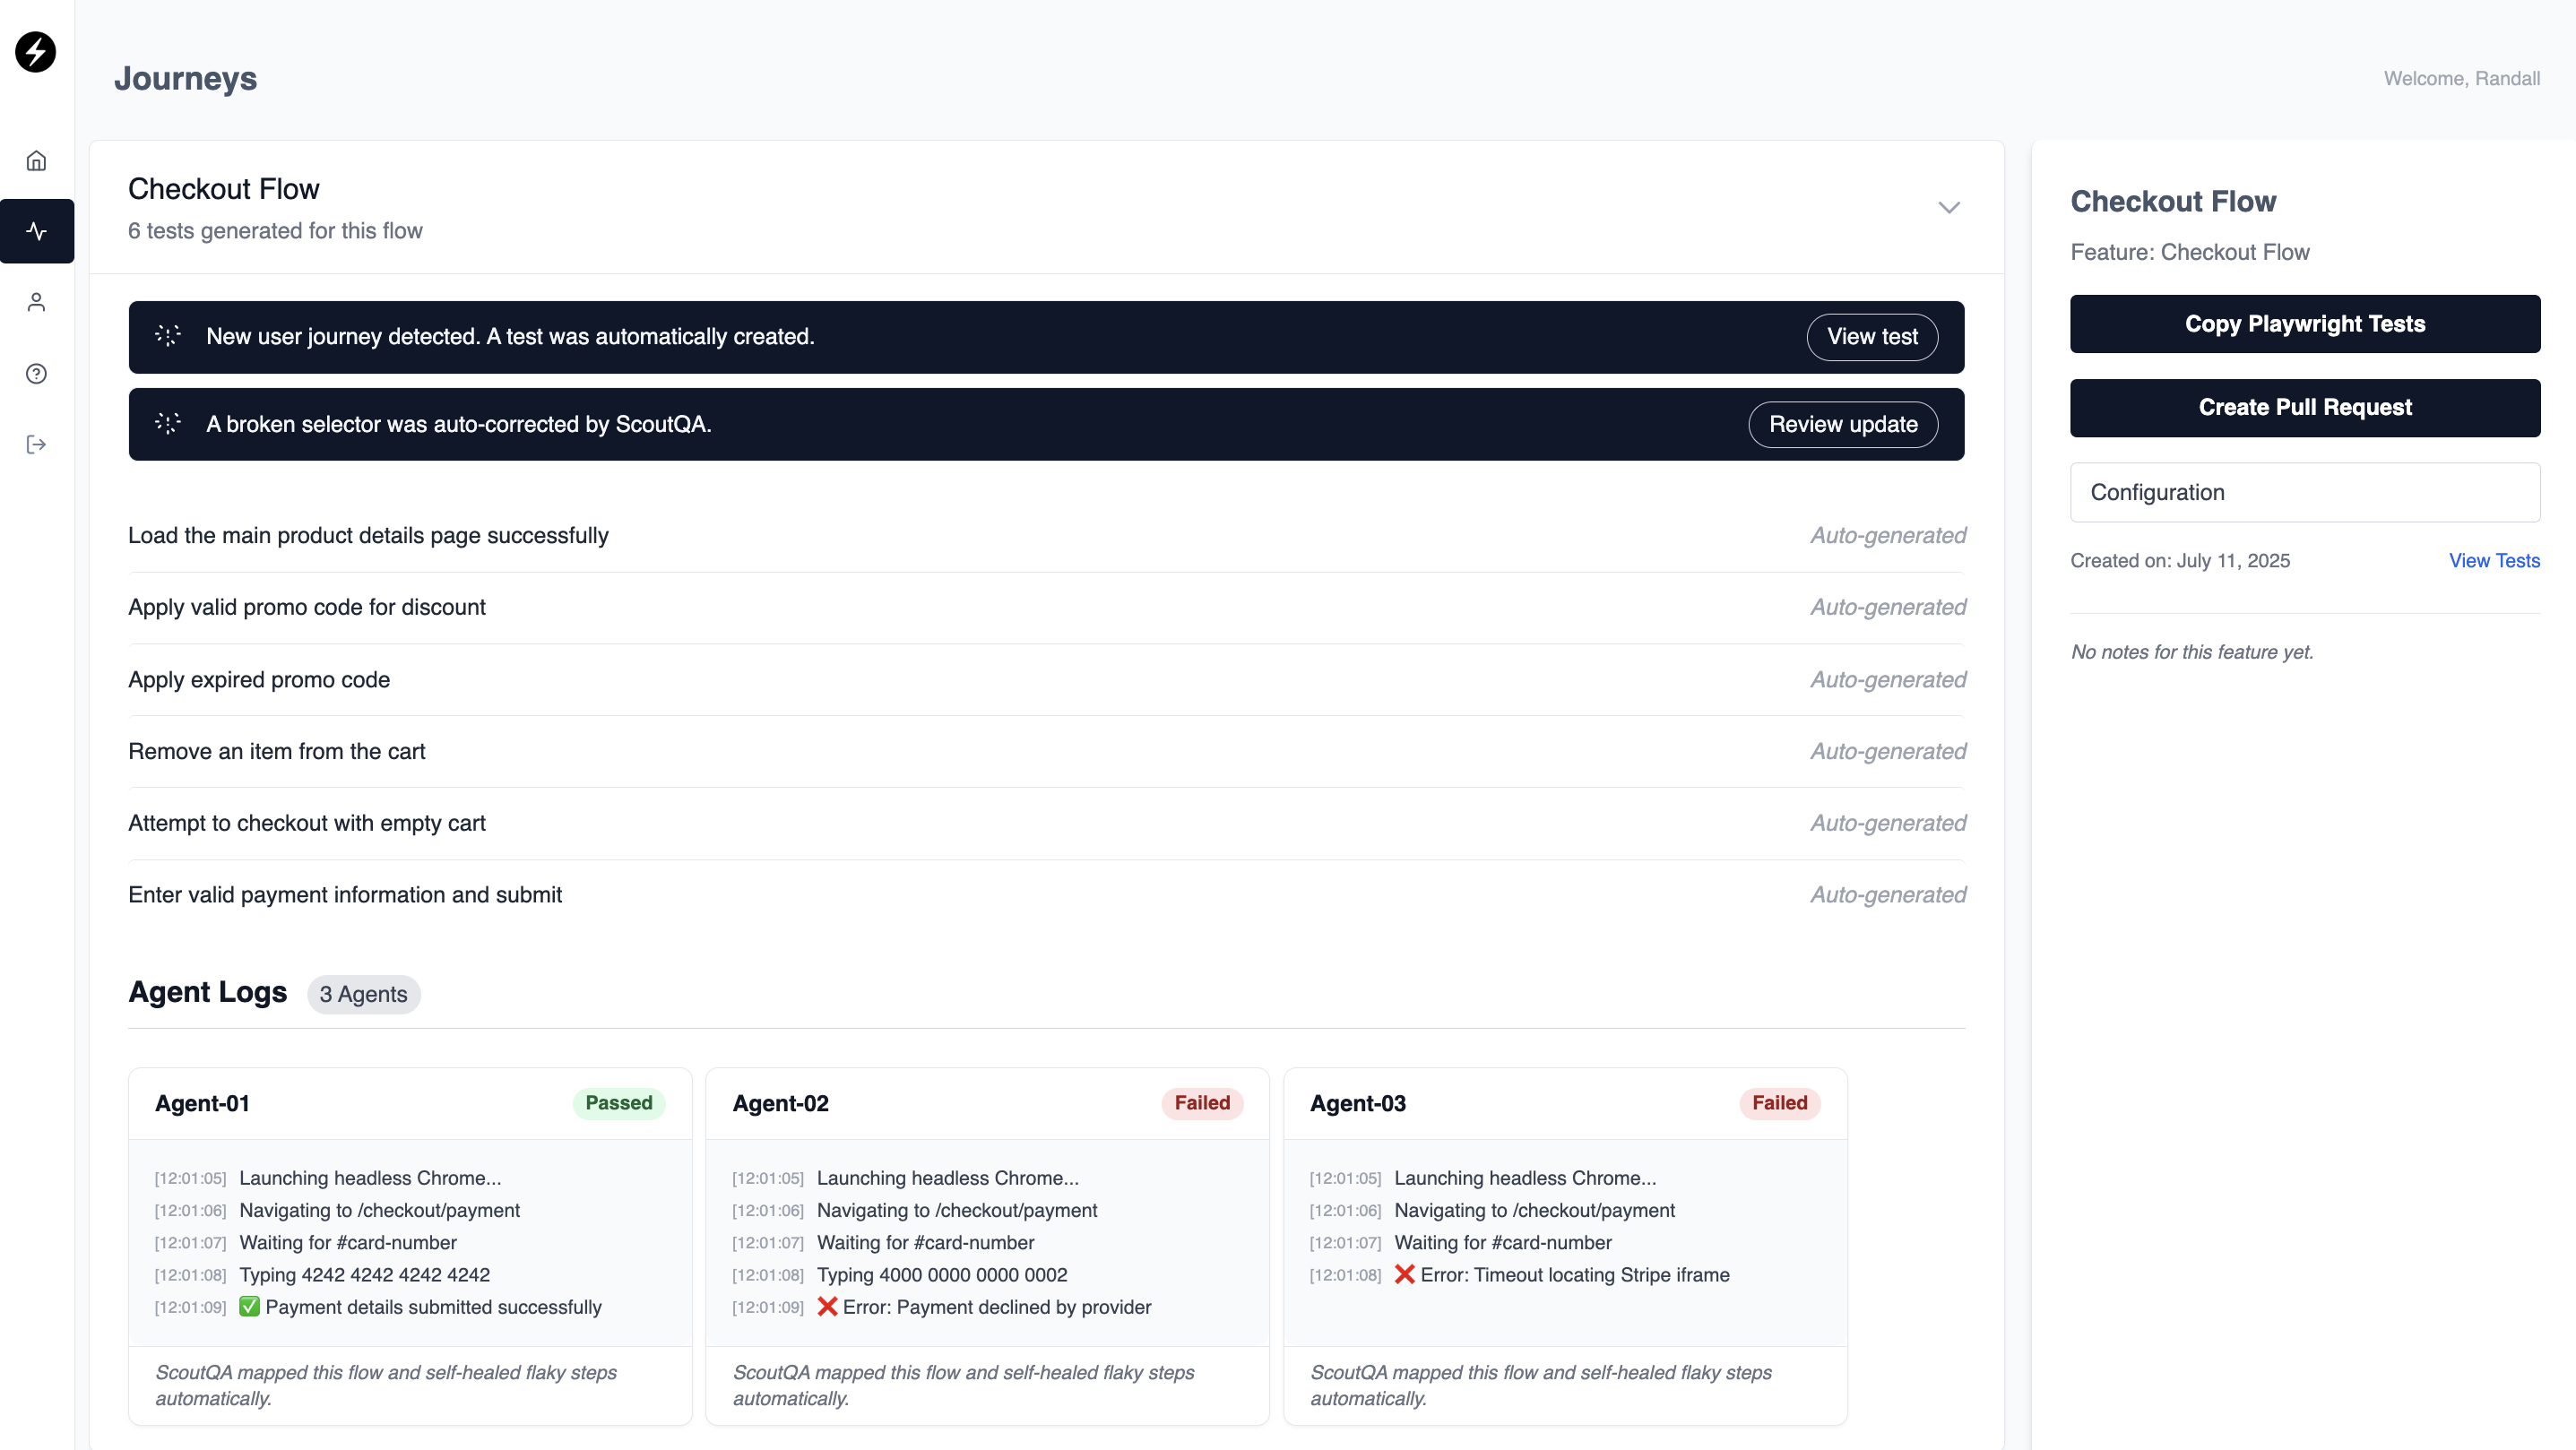The height and width of the screenshot is (1450, 2576).
Task: Open the 'View Tests' link
Action: coord(2494,561)
